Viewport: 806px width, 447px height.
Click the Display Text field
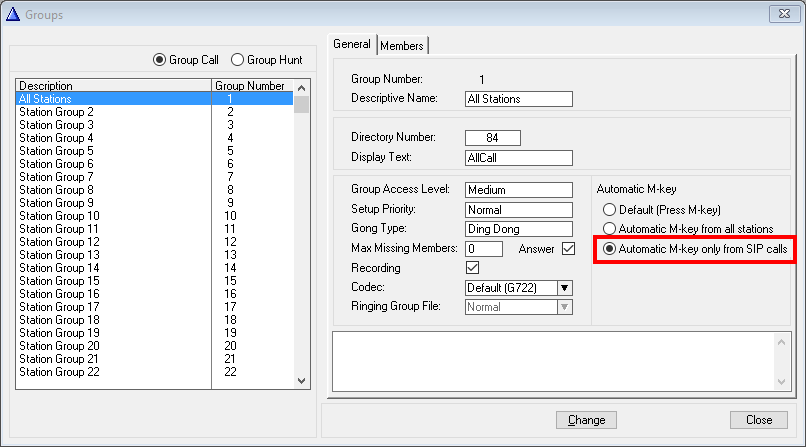click(519, 158)
